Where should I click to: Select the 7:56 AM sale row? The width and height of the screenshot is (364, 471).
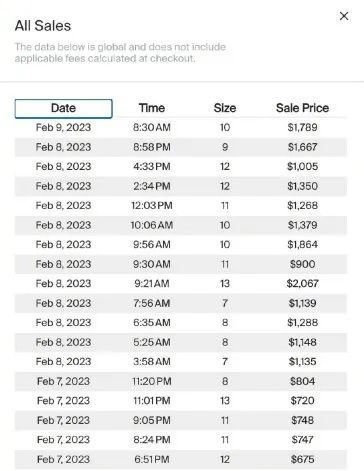181,303
